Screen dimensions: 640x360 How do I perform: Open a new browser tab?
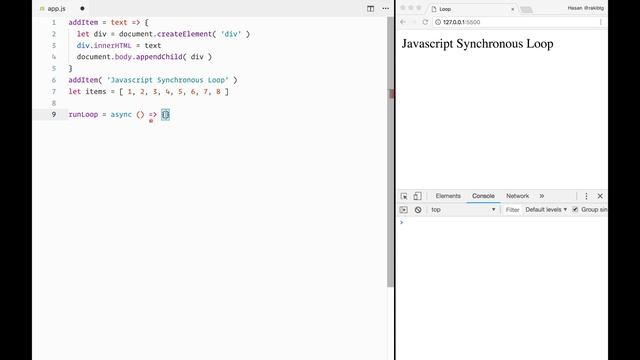[527, 9]
